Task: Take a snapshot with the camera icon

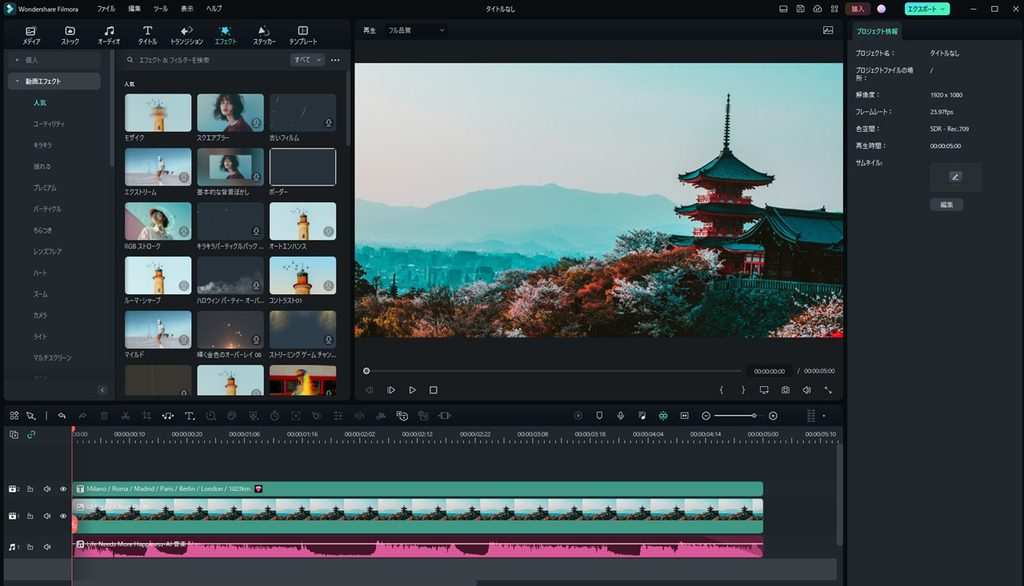Action: (785, 390)
